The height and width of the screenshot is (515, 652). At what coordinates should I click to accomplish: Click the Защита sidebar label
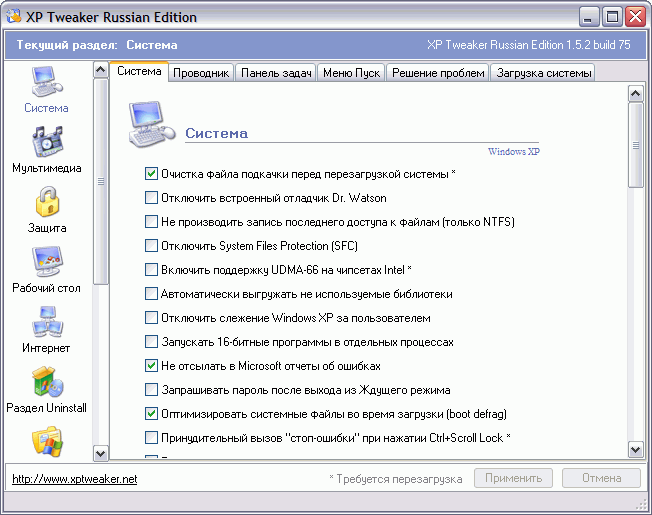click(x=47, y=228)
